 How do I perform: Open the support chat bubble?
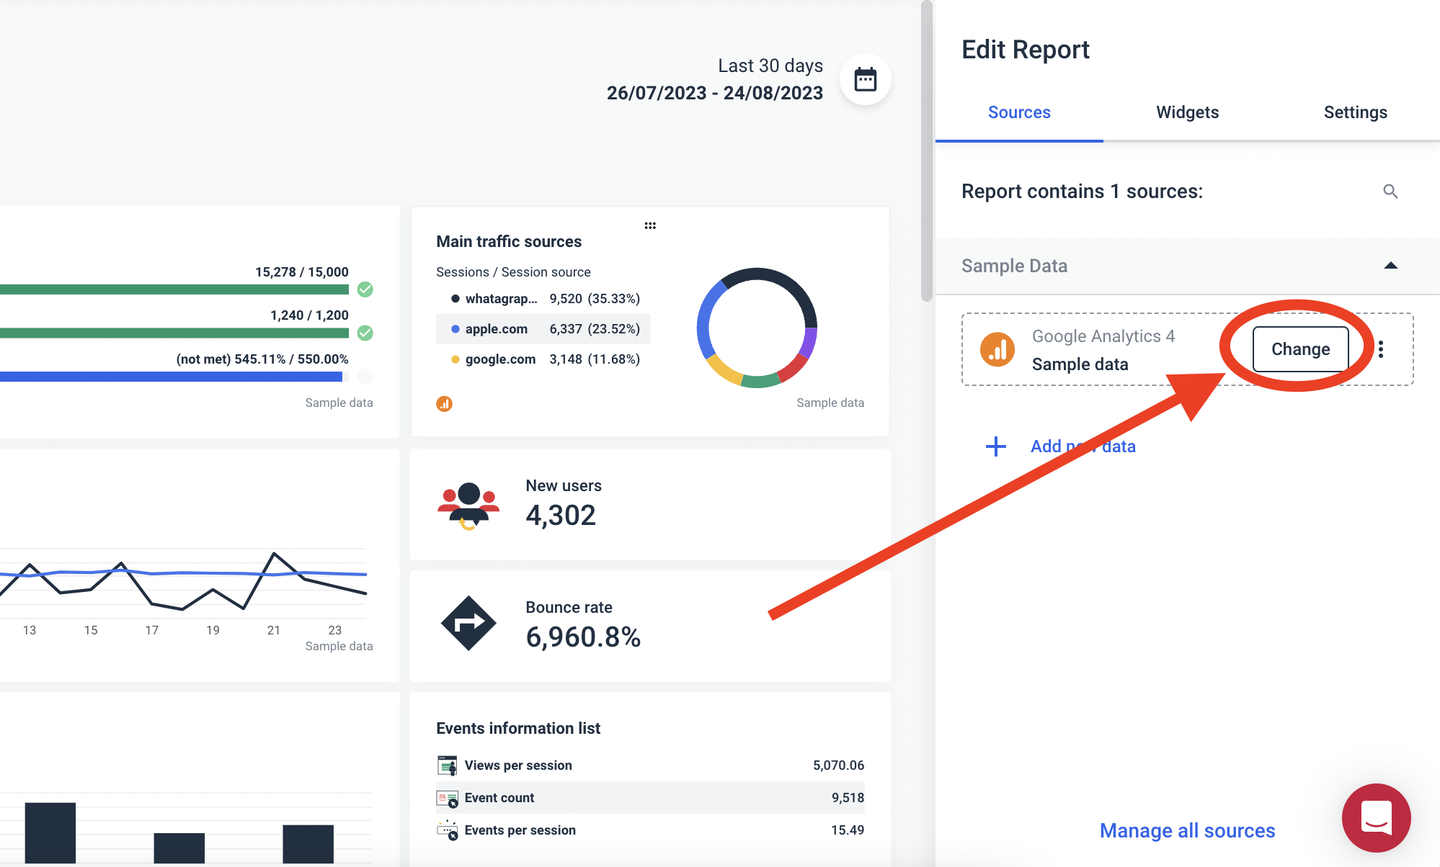[1376, 817]
